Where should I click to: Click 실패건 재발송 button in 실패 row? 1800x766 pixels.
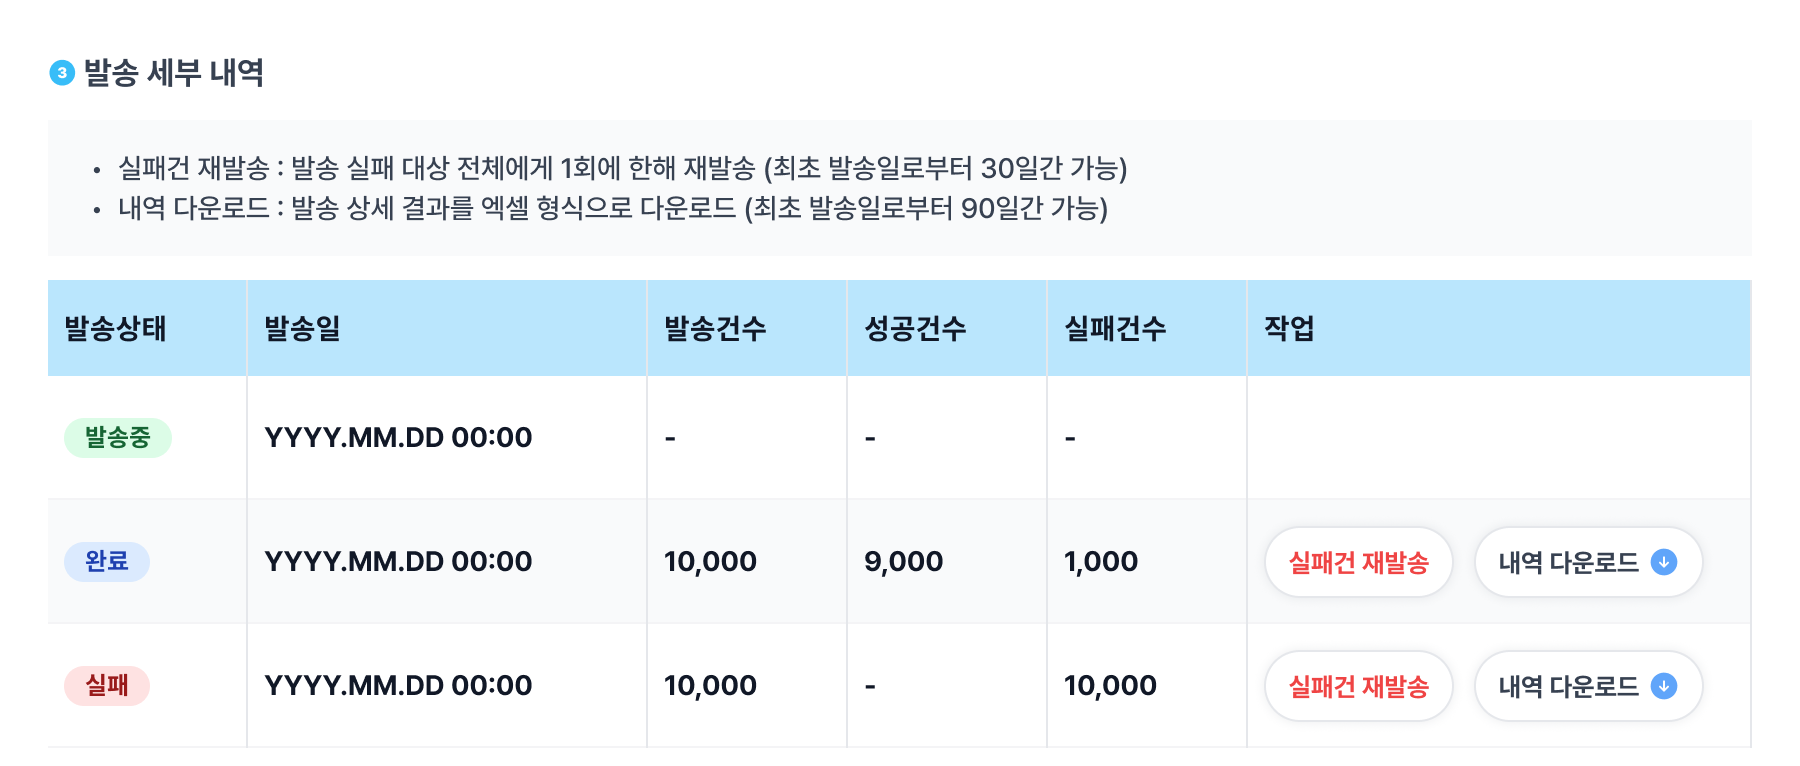[x=1359, y=686]
